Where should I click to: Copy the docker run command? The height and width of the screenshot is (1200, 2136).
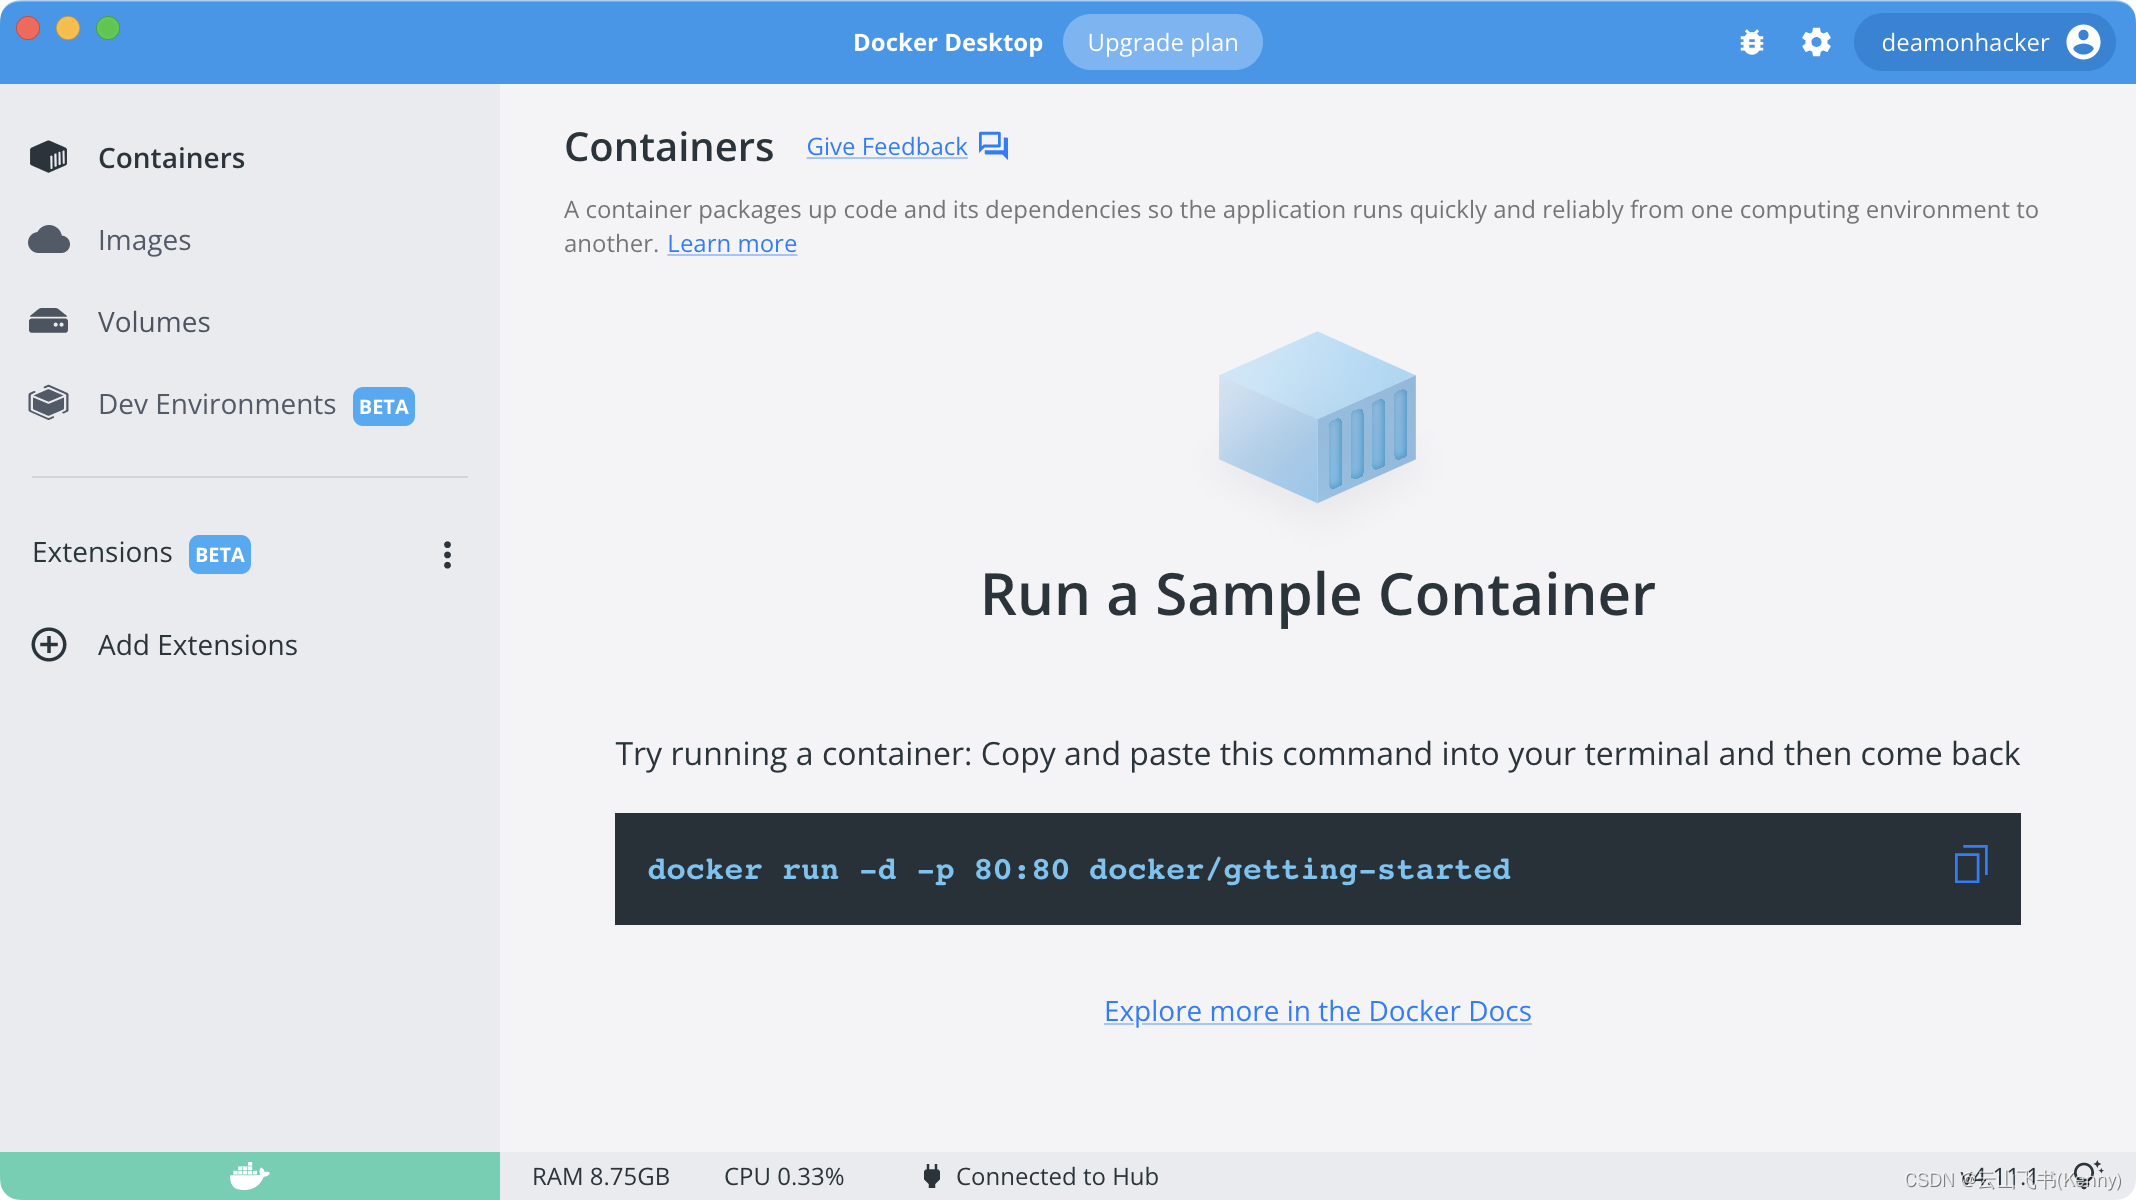pyautogui.click(x=1970, y=865)
